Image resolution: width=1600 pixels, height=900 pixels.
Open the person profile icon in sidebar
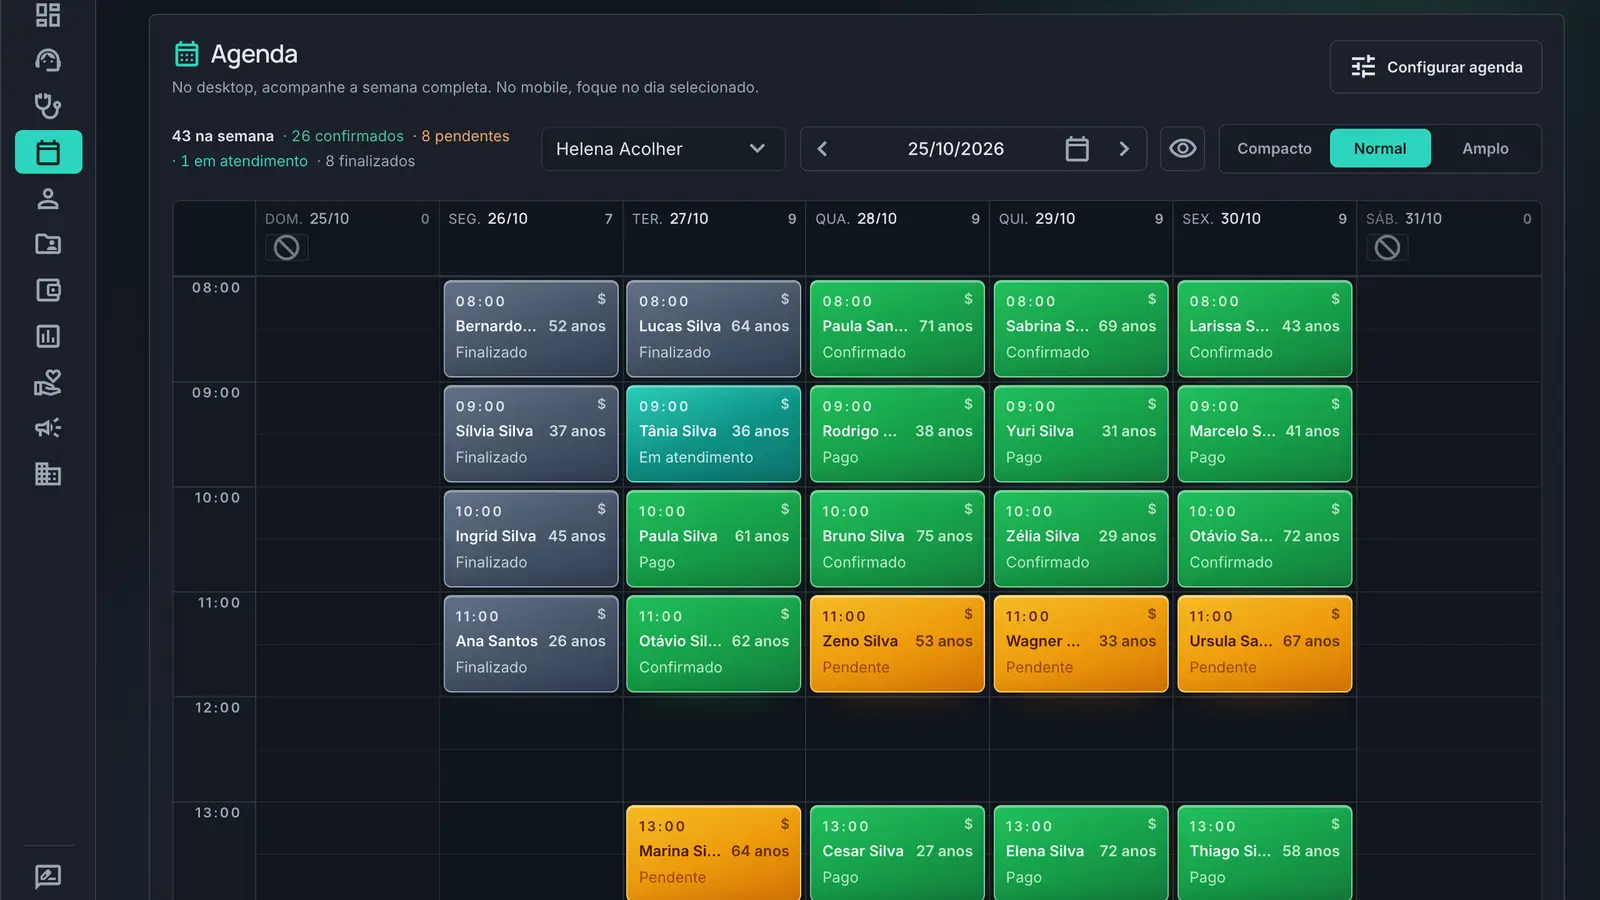click(48, 198)
